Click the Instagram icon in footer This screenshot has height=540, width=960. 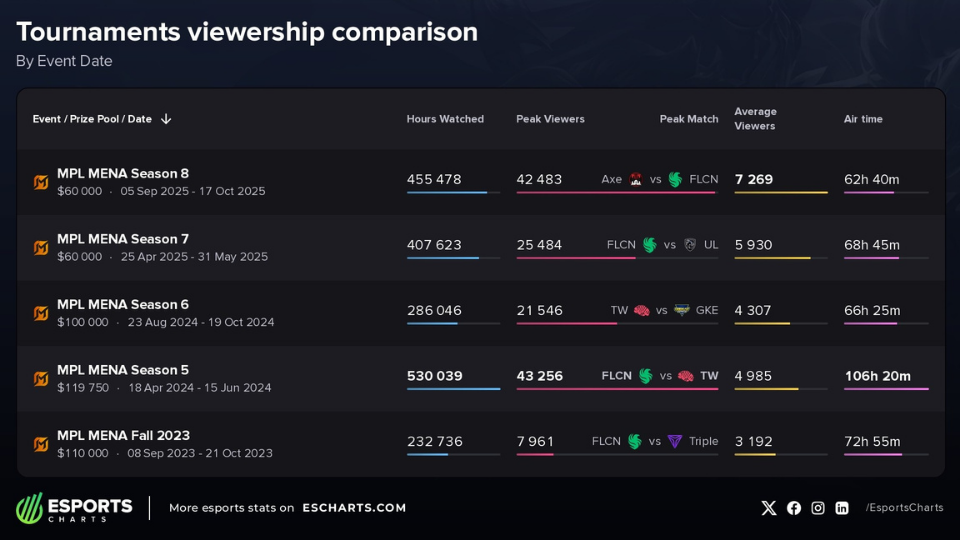pyautogui.click(x=818, y=508)
